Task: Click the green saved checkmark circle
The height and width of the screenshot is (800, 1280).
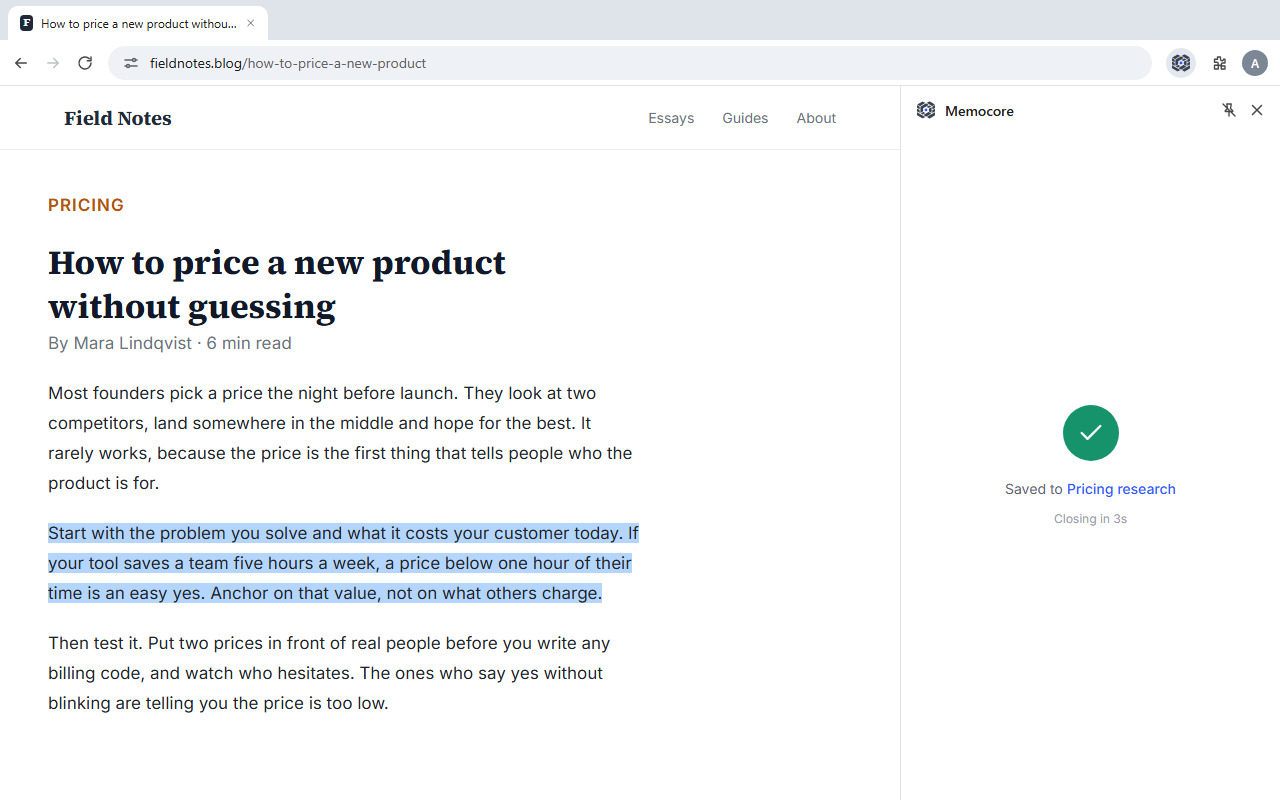Action: (1091, 433)
